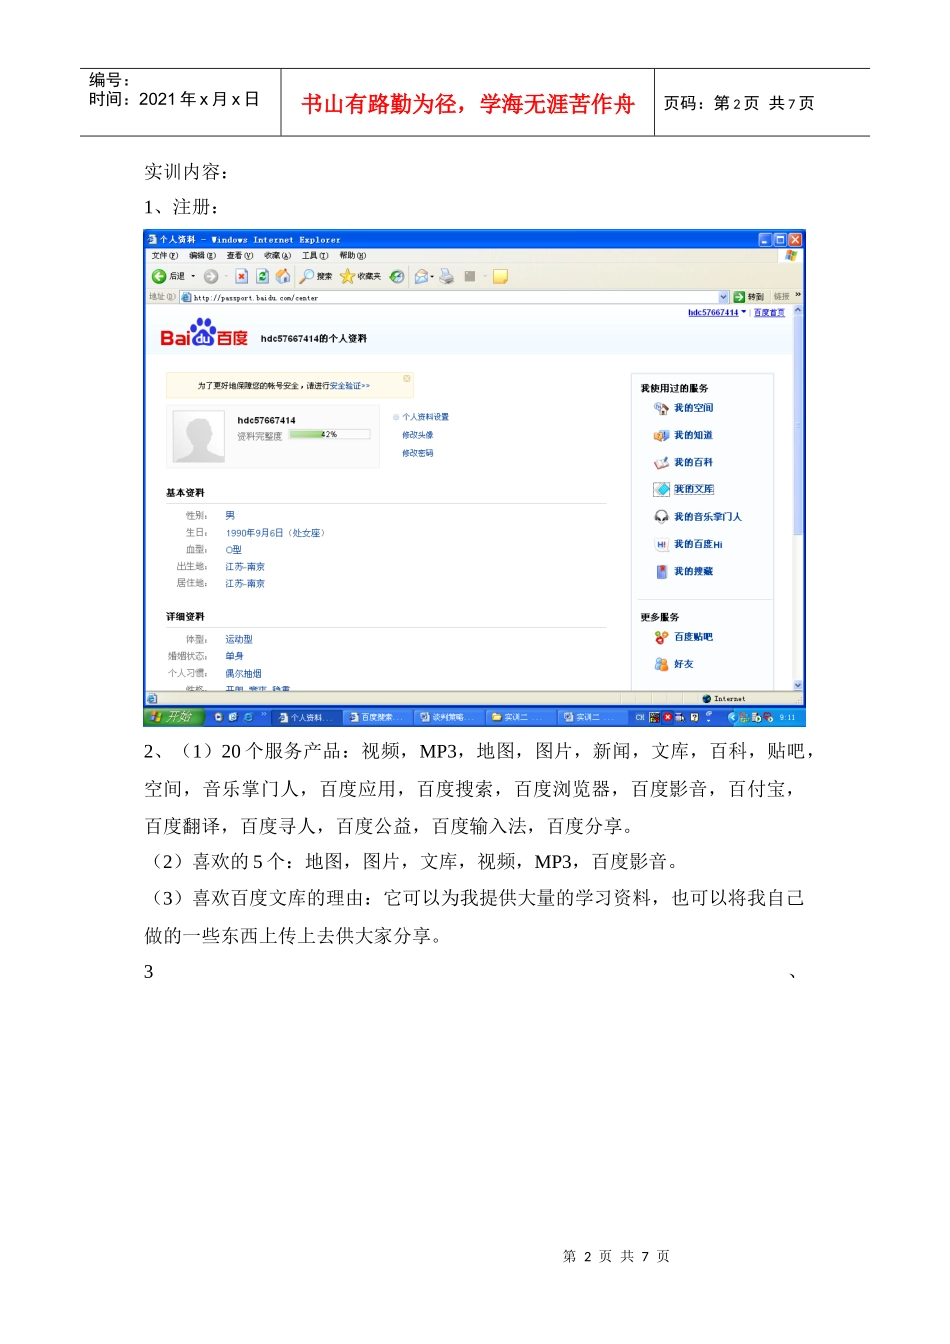Open the hdc57667414 account dropdown arrow
950x1344 pixels.
click(x=743, y=312)
